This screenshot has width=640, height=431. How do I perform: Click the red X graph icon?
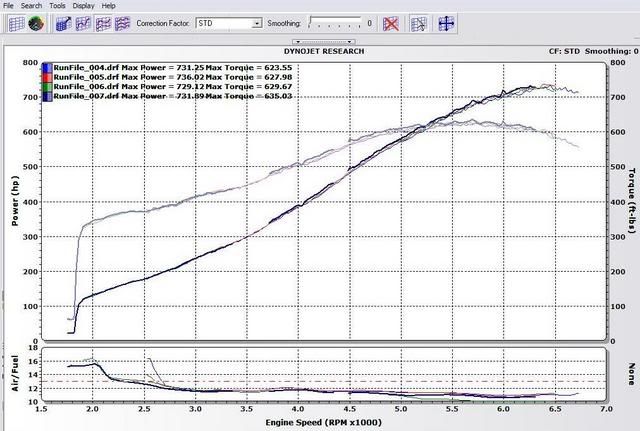[x=391, y=21]
